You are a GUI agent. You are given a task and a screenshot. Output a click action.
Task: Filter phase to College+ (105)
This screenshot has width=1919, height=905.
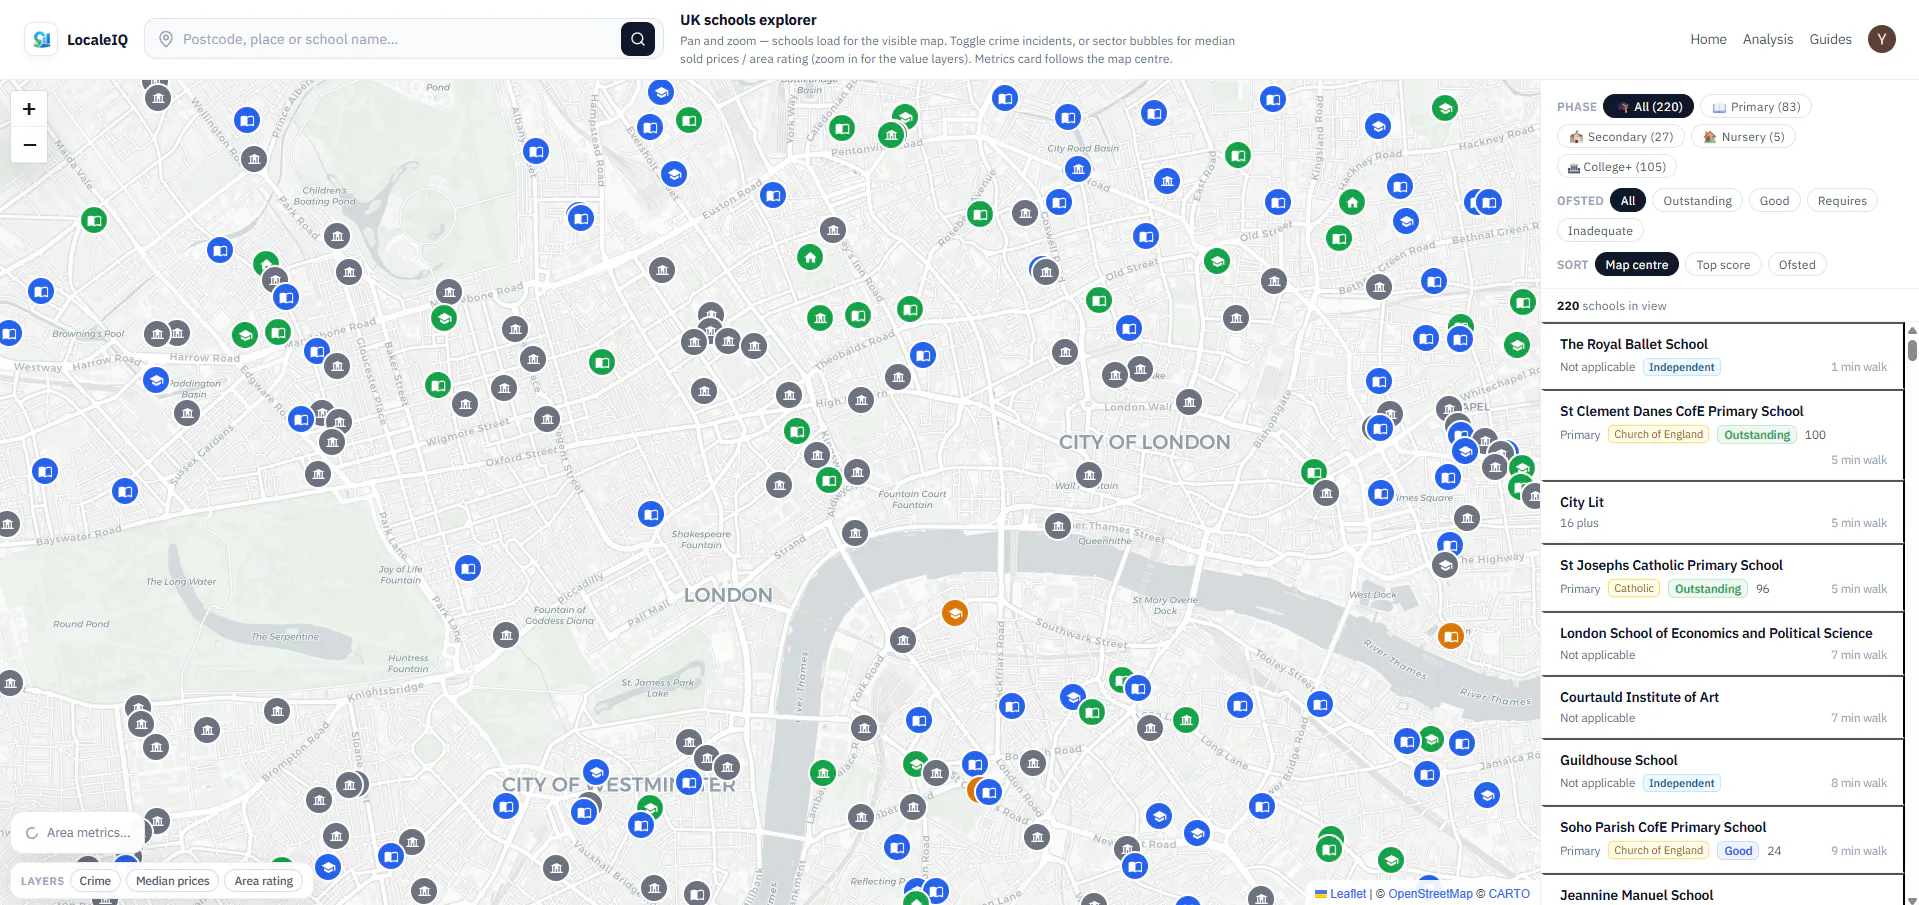pyautogui.click(x=1617, y=167)
